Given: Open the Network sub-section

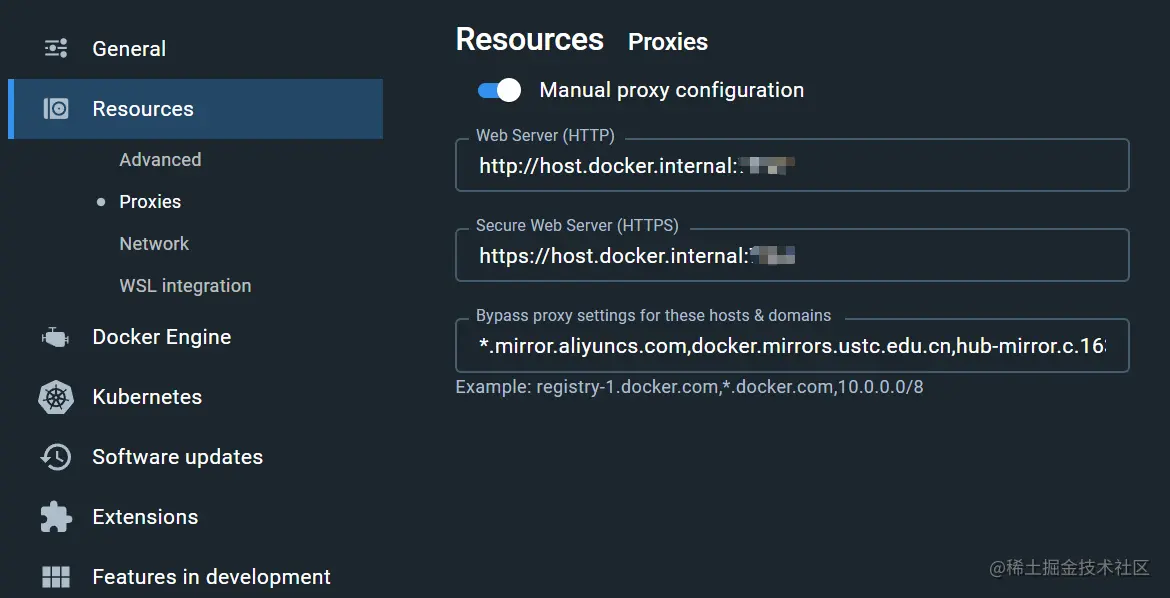Looking at the screenshot, I should pyautogui.click(x=154, y=244).
